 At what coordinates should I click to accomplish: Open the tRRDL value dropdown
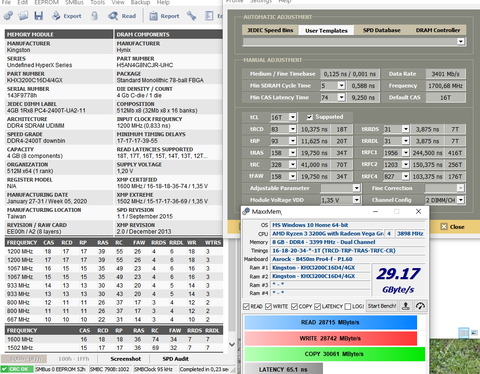405,141
